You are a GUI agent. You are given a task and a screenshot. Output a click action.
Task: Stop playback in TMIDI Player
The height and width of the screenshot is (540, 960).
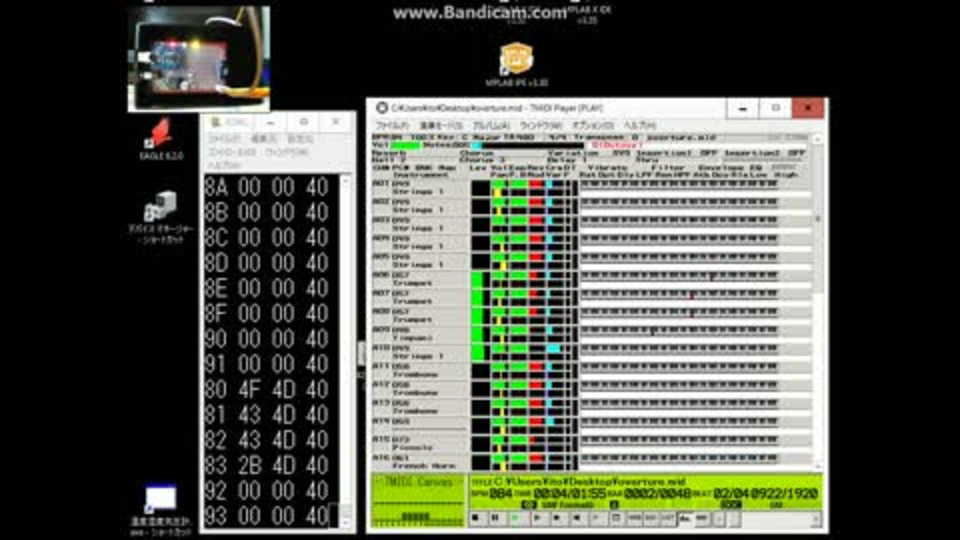tap(476, 519)
